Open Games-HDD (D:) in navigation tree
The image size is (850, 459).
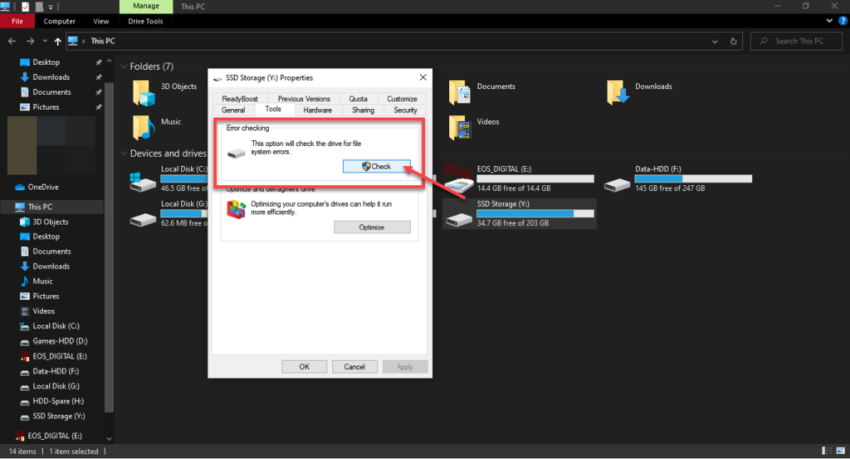click(60, 341)
